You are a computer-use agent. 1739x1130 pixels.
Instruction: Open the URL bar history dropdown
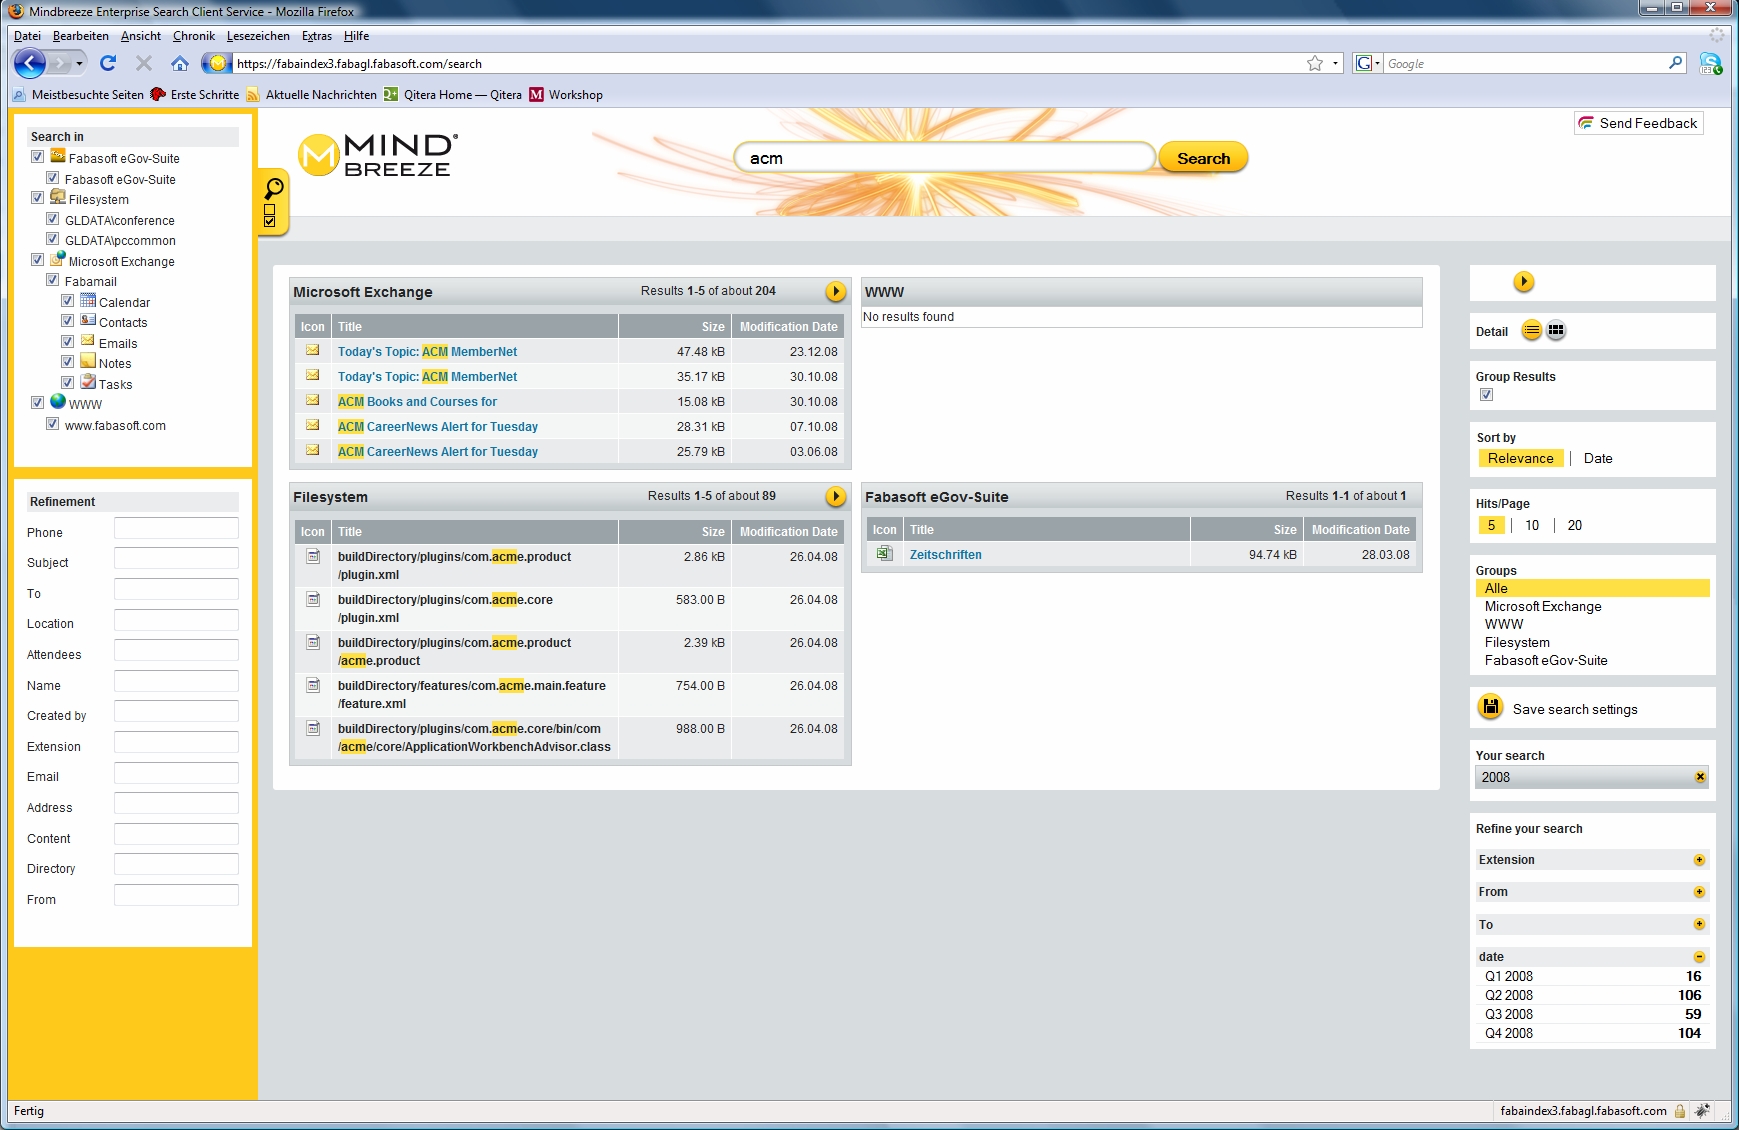coord(1335,63)
